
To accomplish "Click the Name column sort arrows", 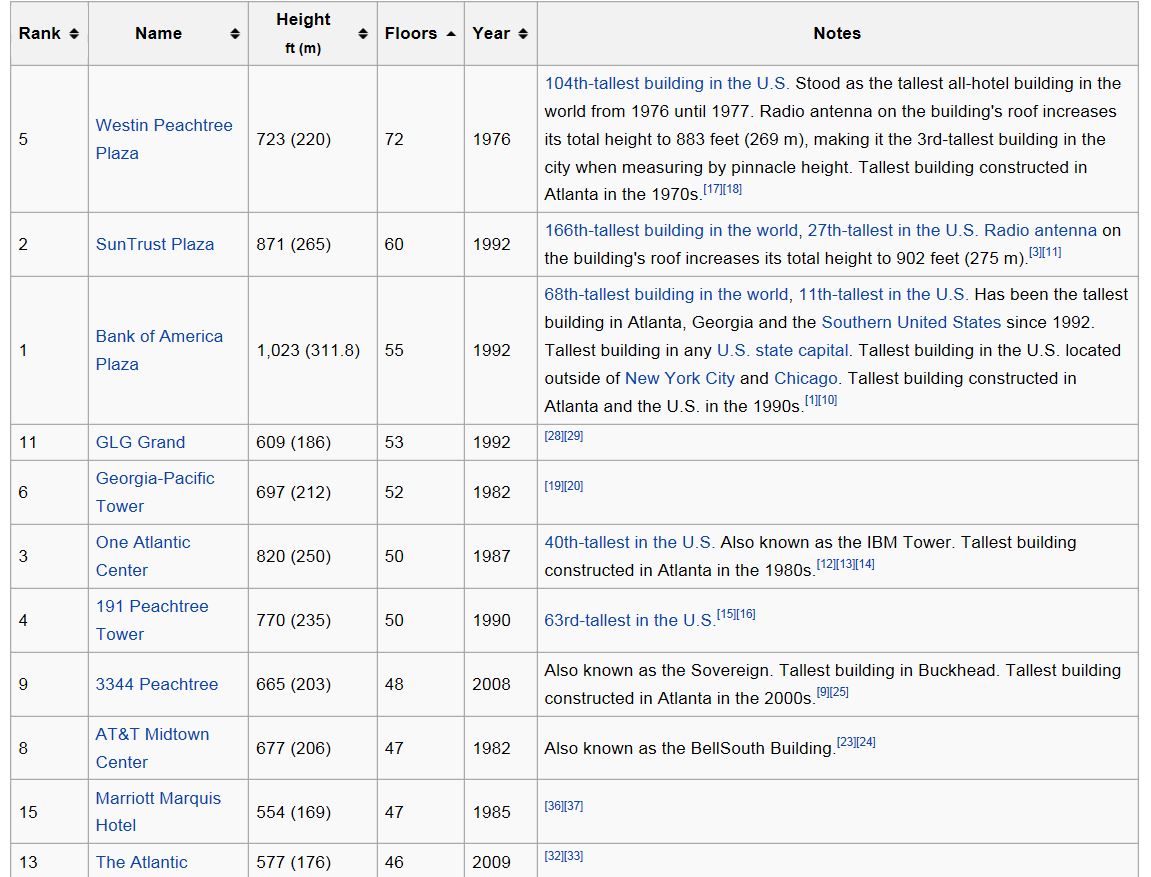I will coord(235,34).
